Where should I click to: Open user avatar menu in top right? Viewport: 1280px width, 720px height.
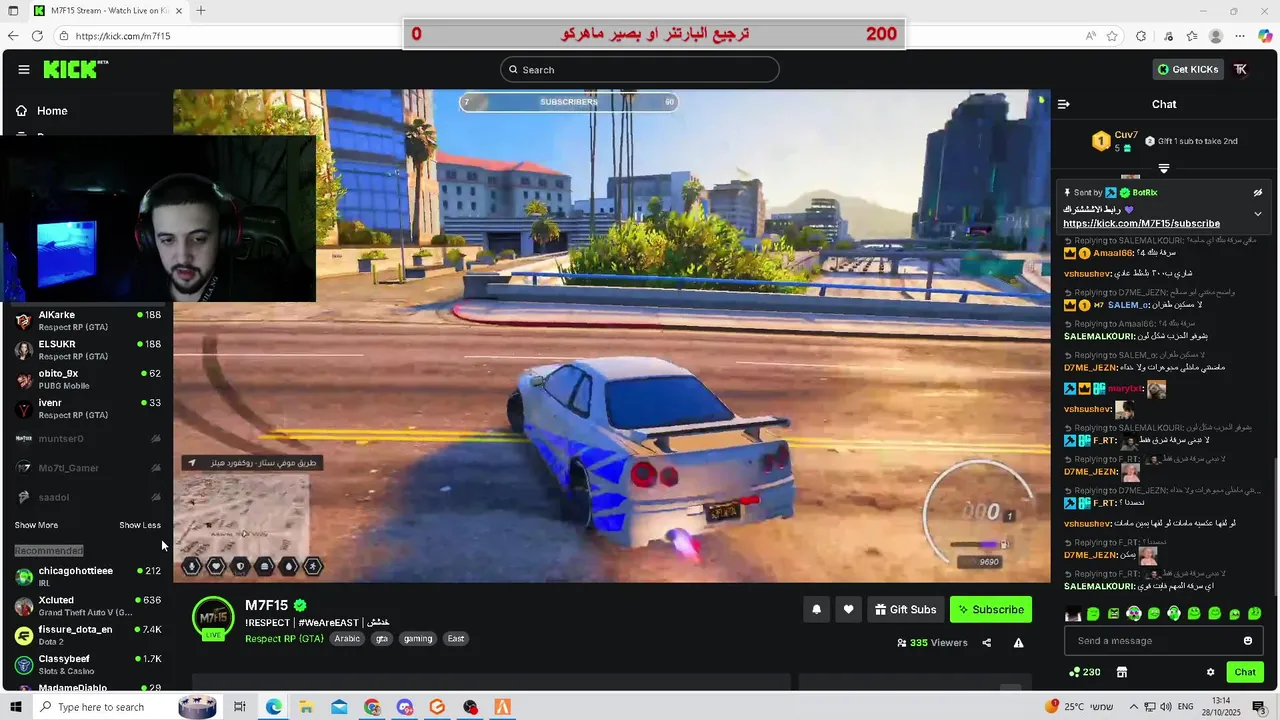[1241, 69]
